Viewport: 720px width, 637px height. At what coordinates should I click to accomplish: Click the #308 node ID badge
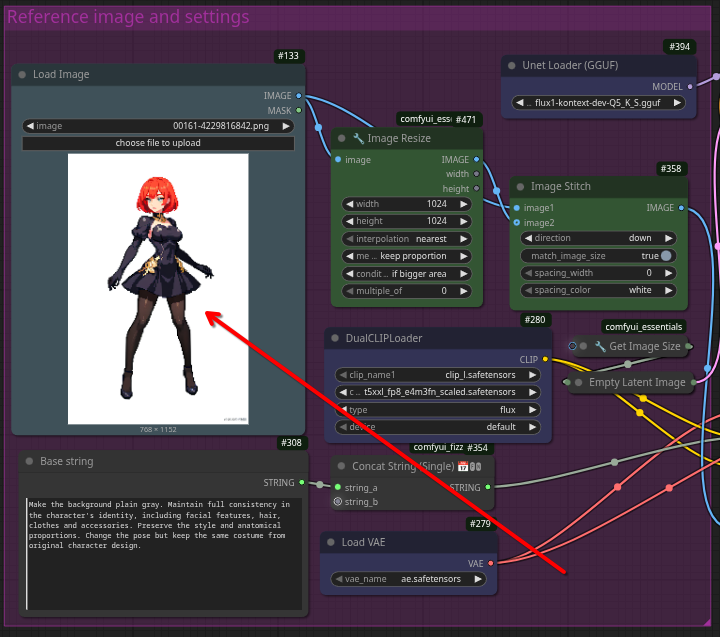pyautogui.click(x=292, y=443)
